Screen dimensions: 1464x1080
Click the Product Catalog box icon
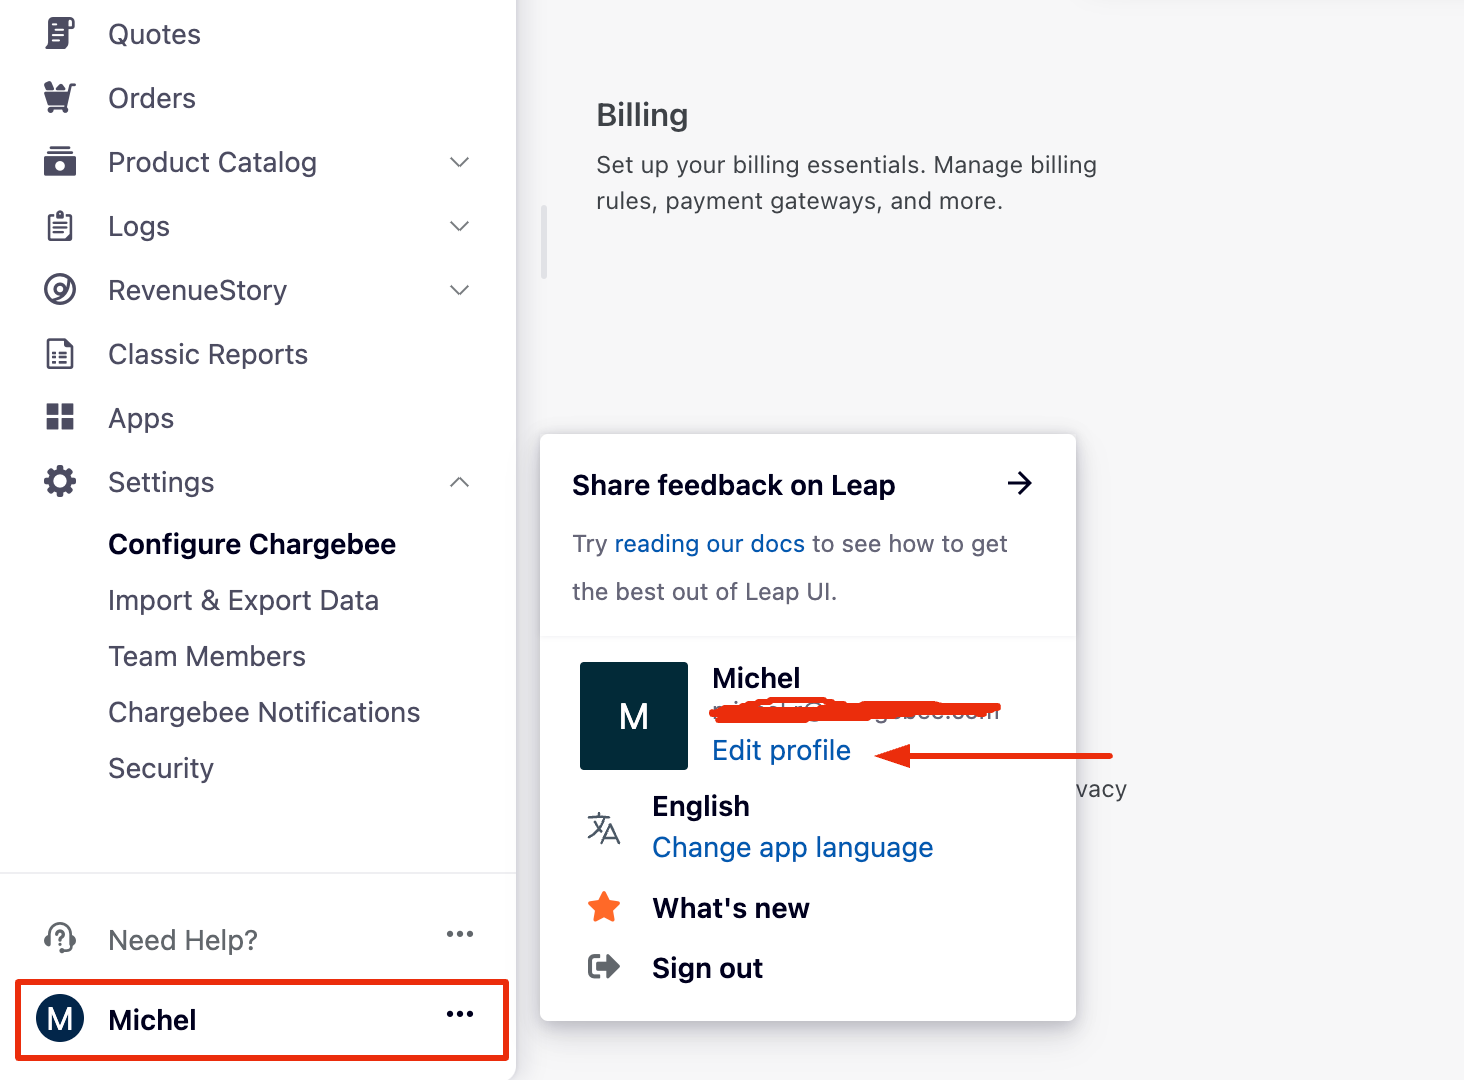coord(60,161)
